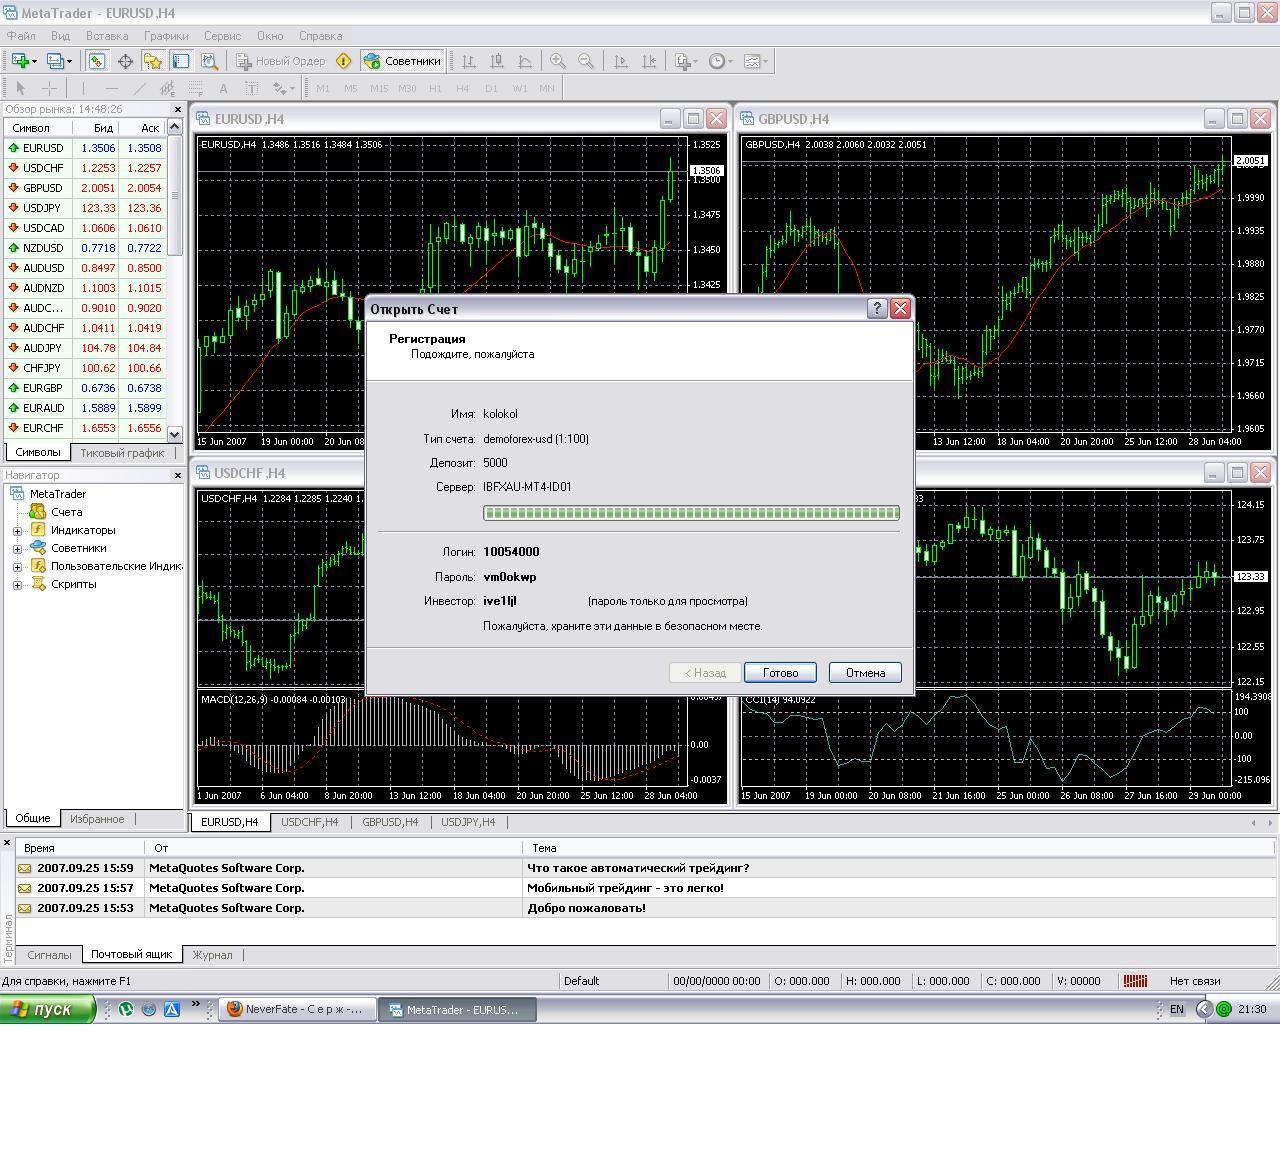This screenshot has height=1165, width=1280.
Task: Toggle the Советники expert advisors button
Action: (x=402, y=61)
